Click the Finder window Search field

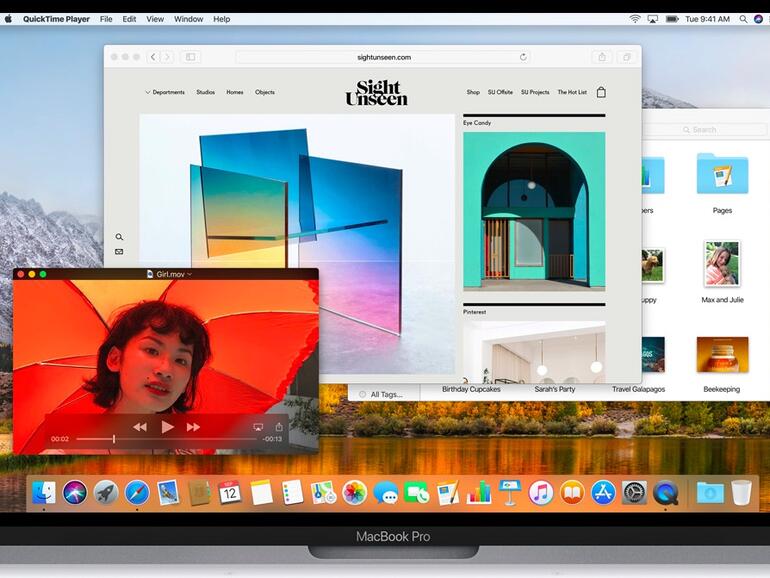[x=706, y=130]
